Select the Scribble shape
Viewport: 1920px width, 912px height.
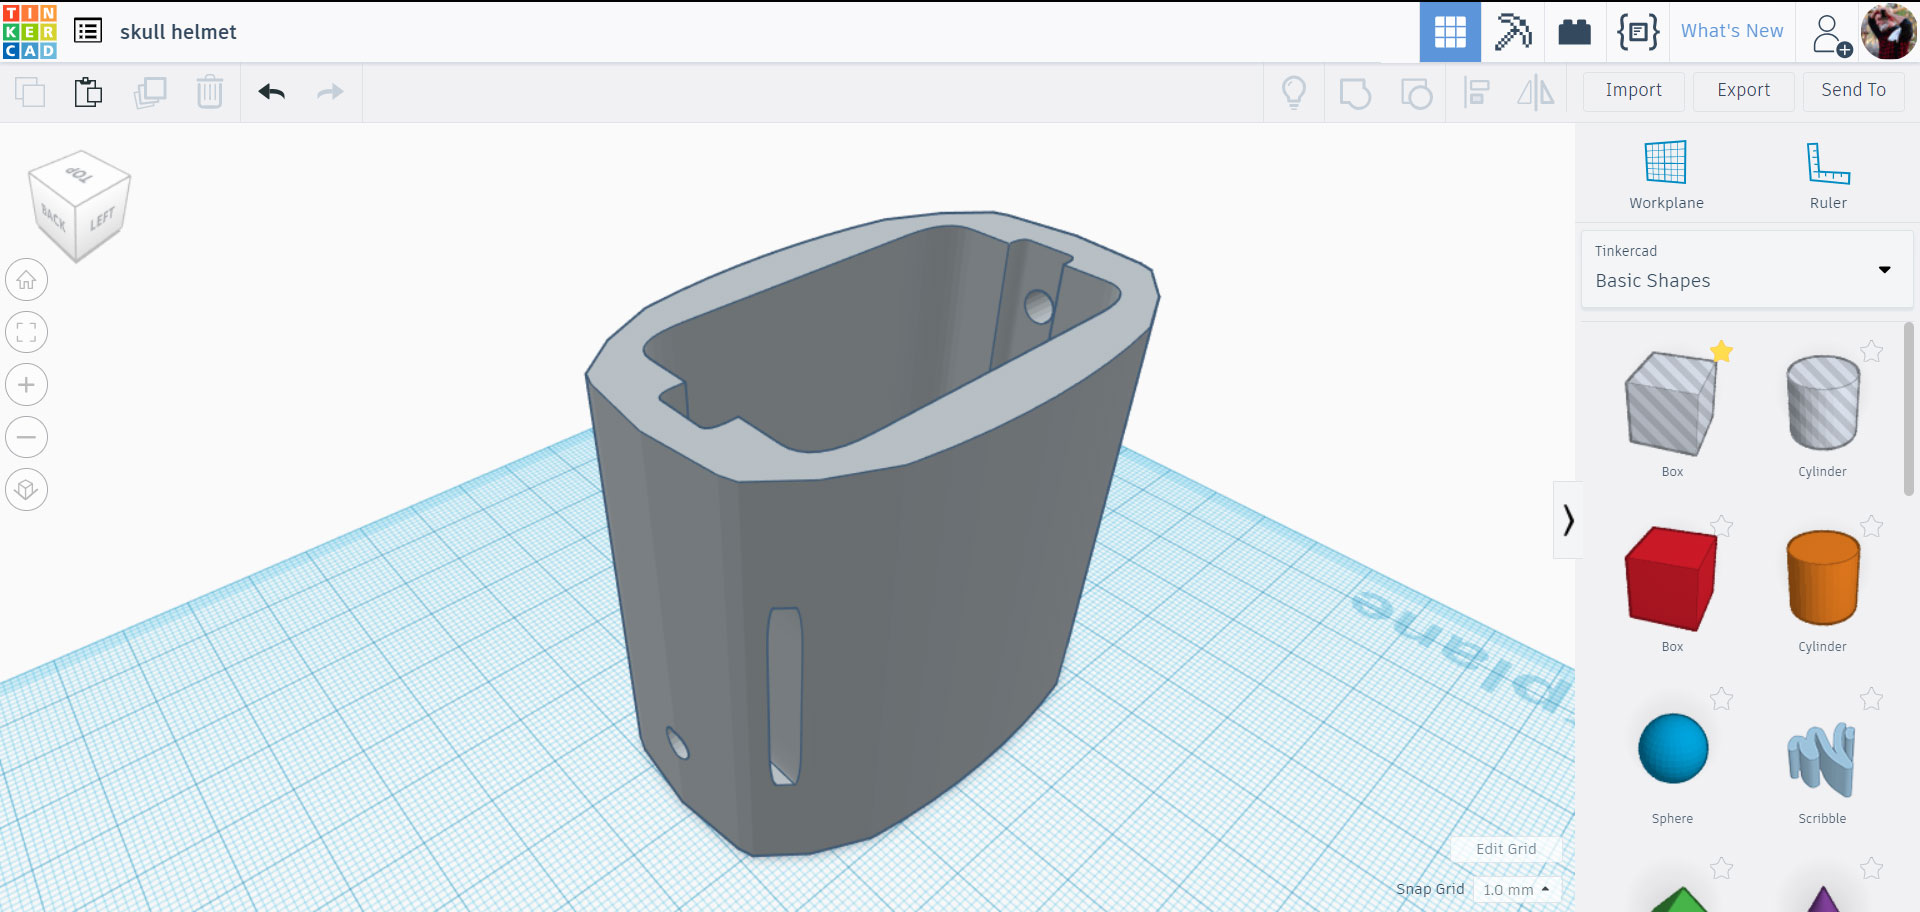(x=1822, y=759)
